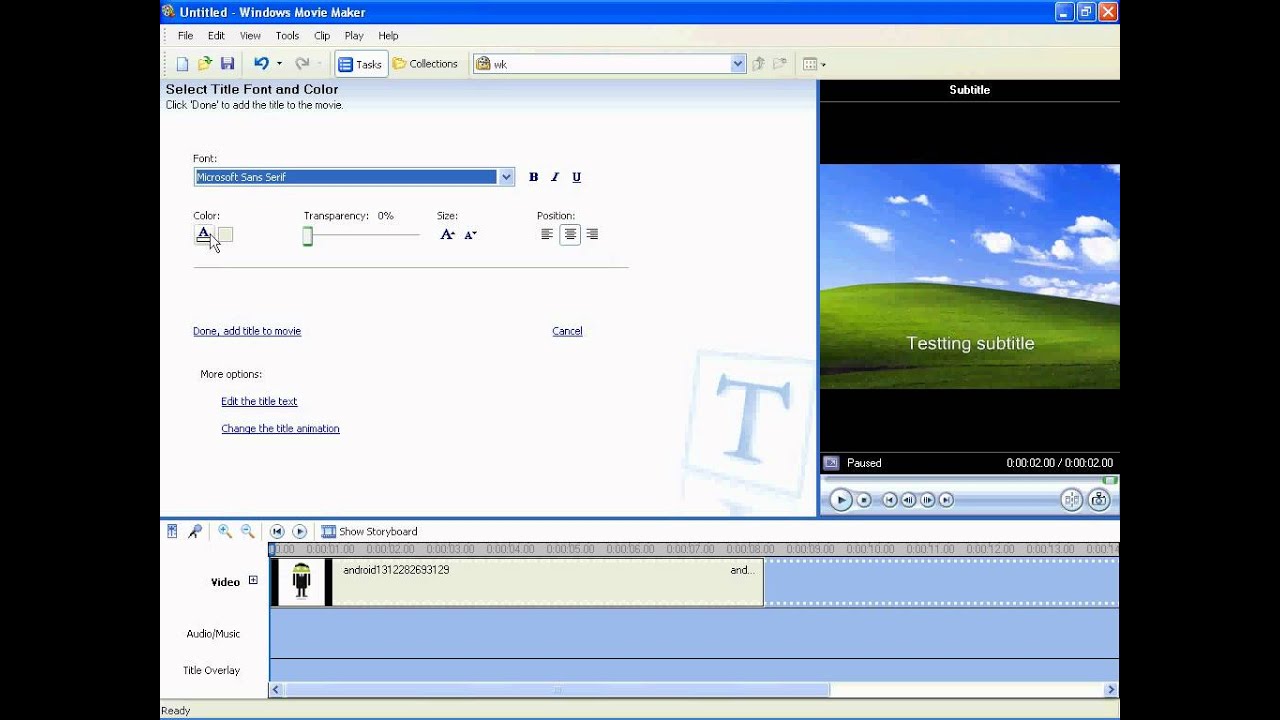The width and height of the screenshot is (1280, 720).
Task: Go up one collection level
Action: [x=758, y=64]
